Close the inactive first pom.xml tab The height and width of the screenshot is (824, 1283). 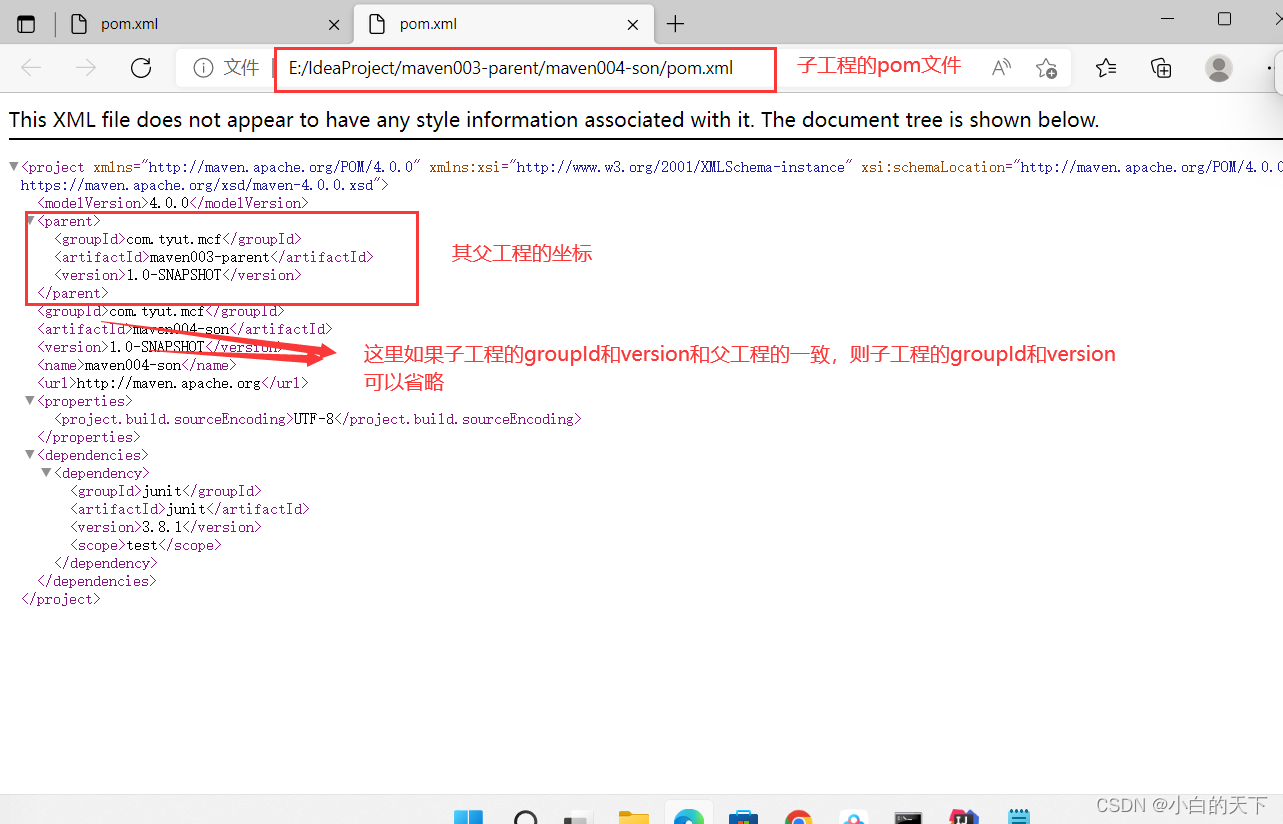(334, 24)
